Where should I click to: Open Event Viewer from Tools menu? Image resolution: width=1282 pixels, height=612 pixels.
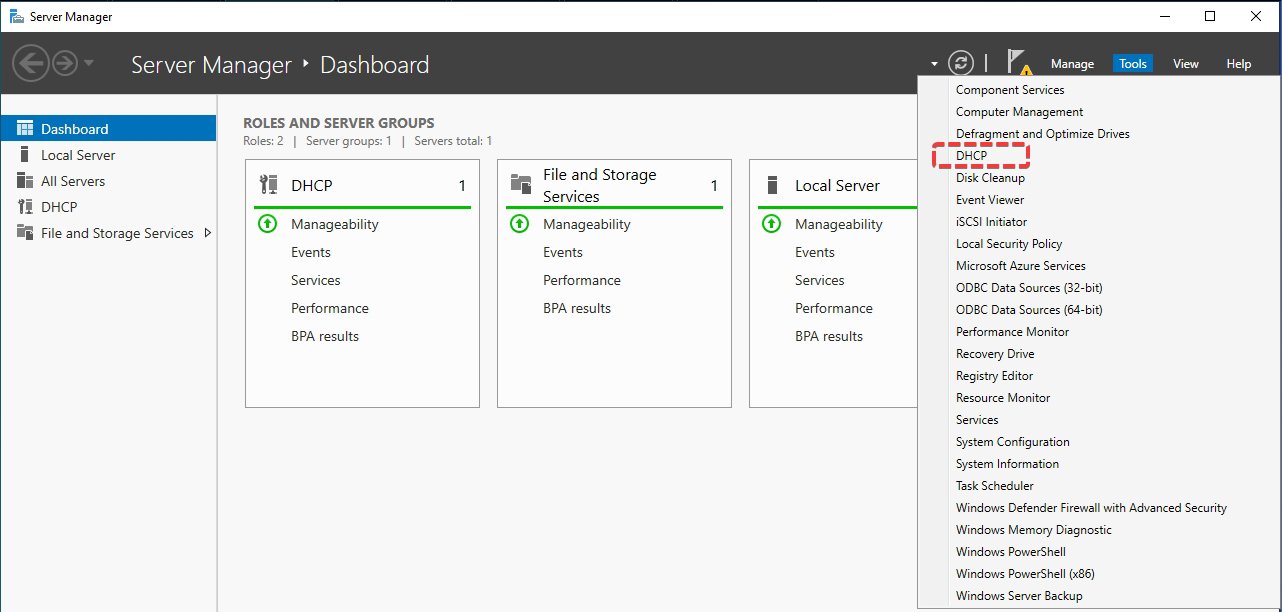(x=990, y=200)
